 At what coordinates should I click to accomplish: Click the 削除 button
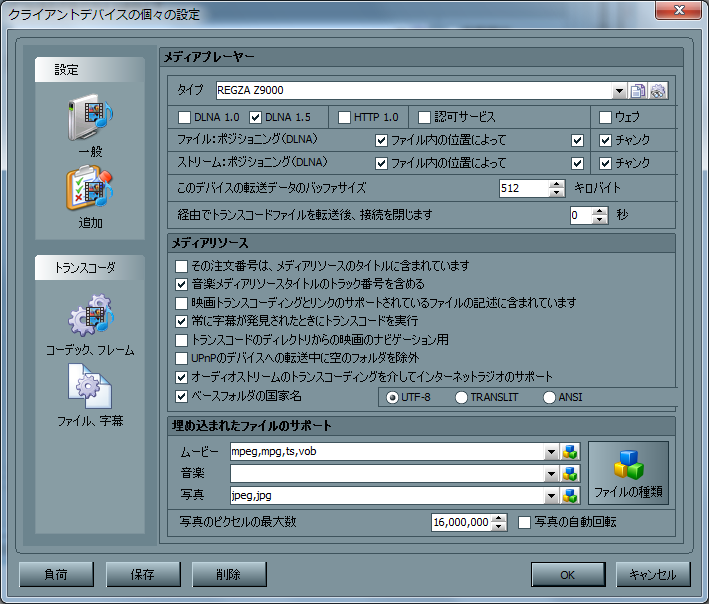click(x=229, y=575)
